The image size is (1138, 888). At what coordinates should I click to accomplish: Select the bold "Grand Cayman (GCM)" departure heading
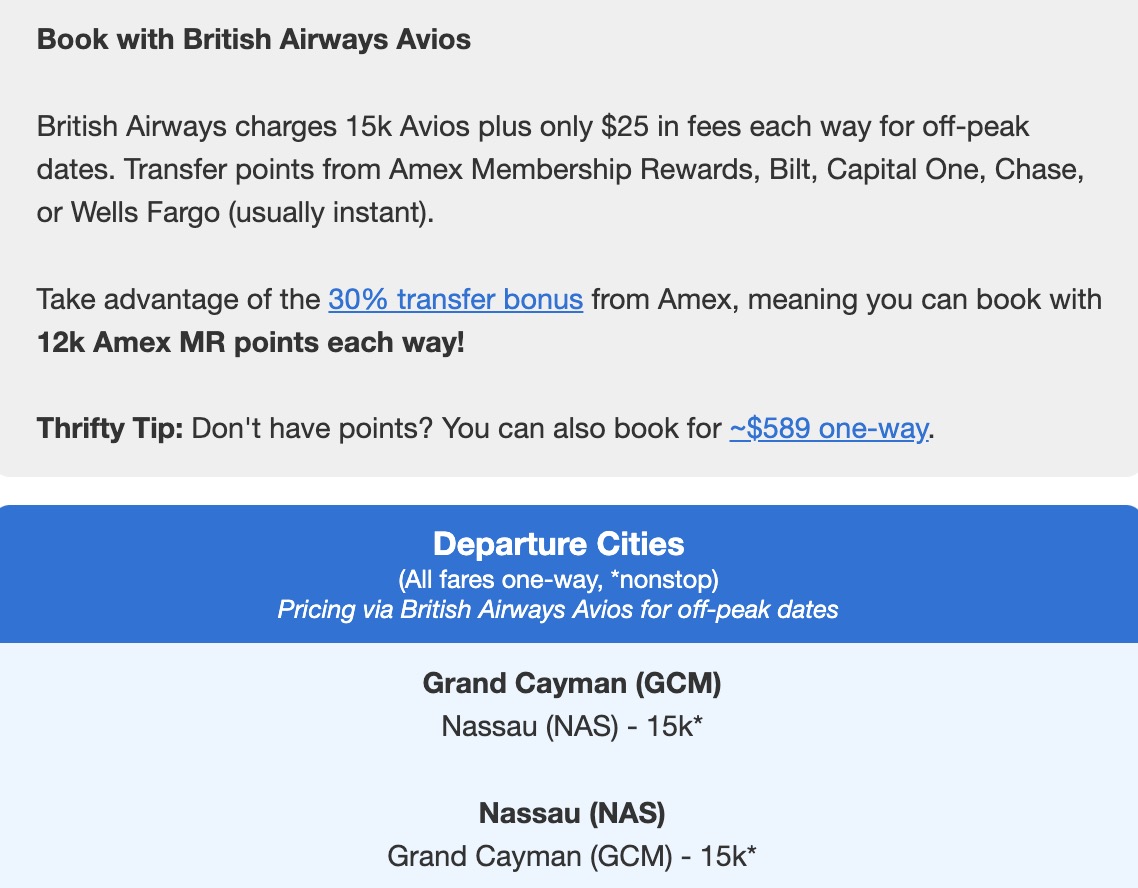572,683
